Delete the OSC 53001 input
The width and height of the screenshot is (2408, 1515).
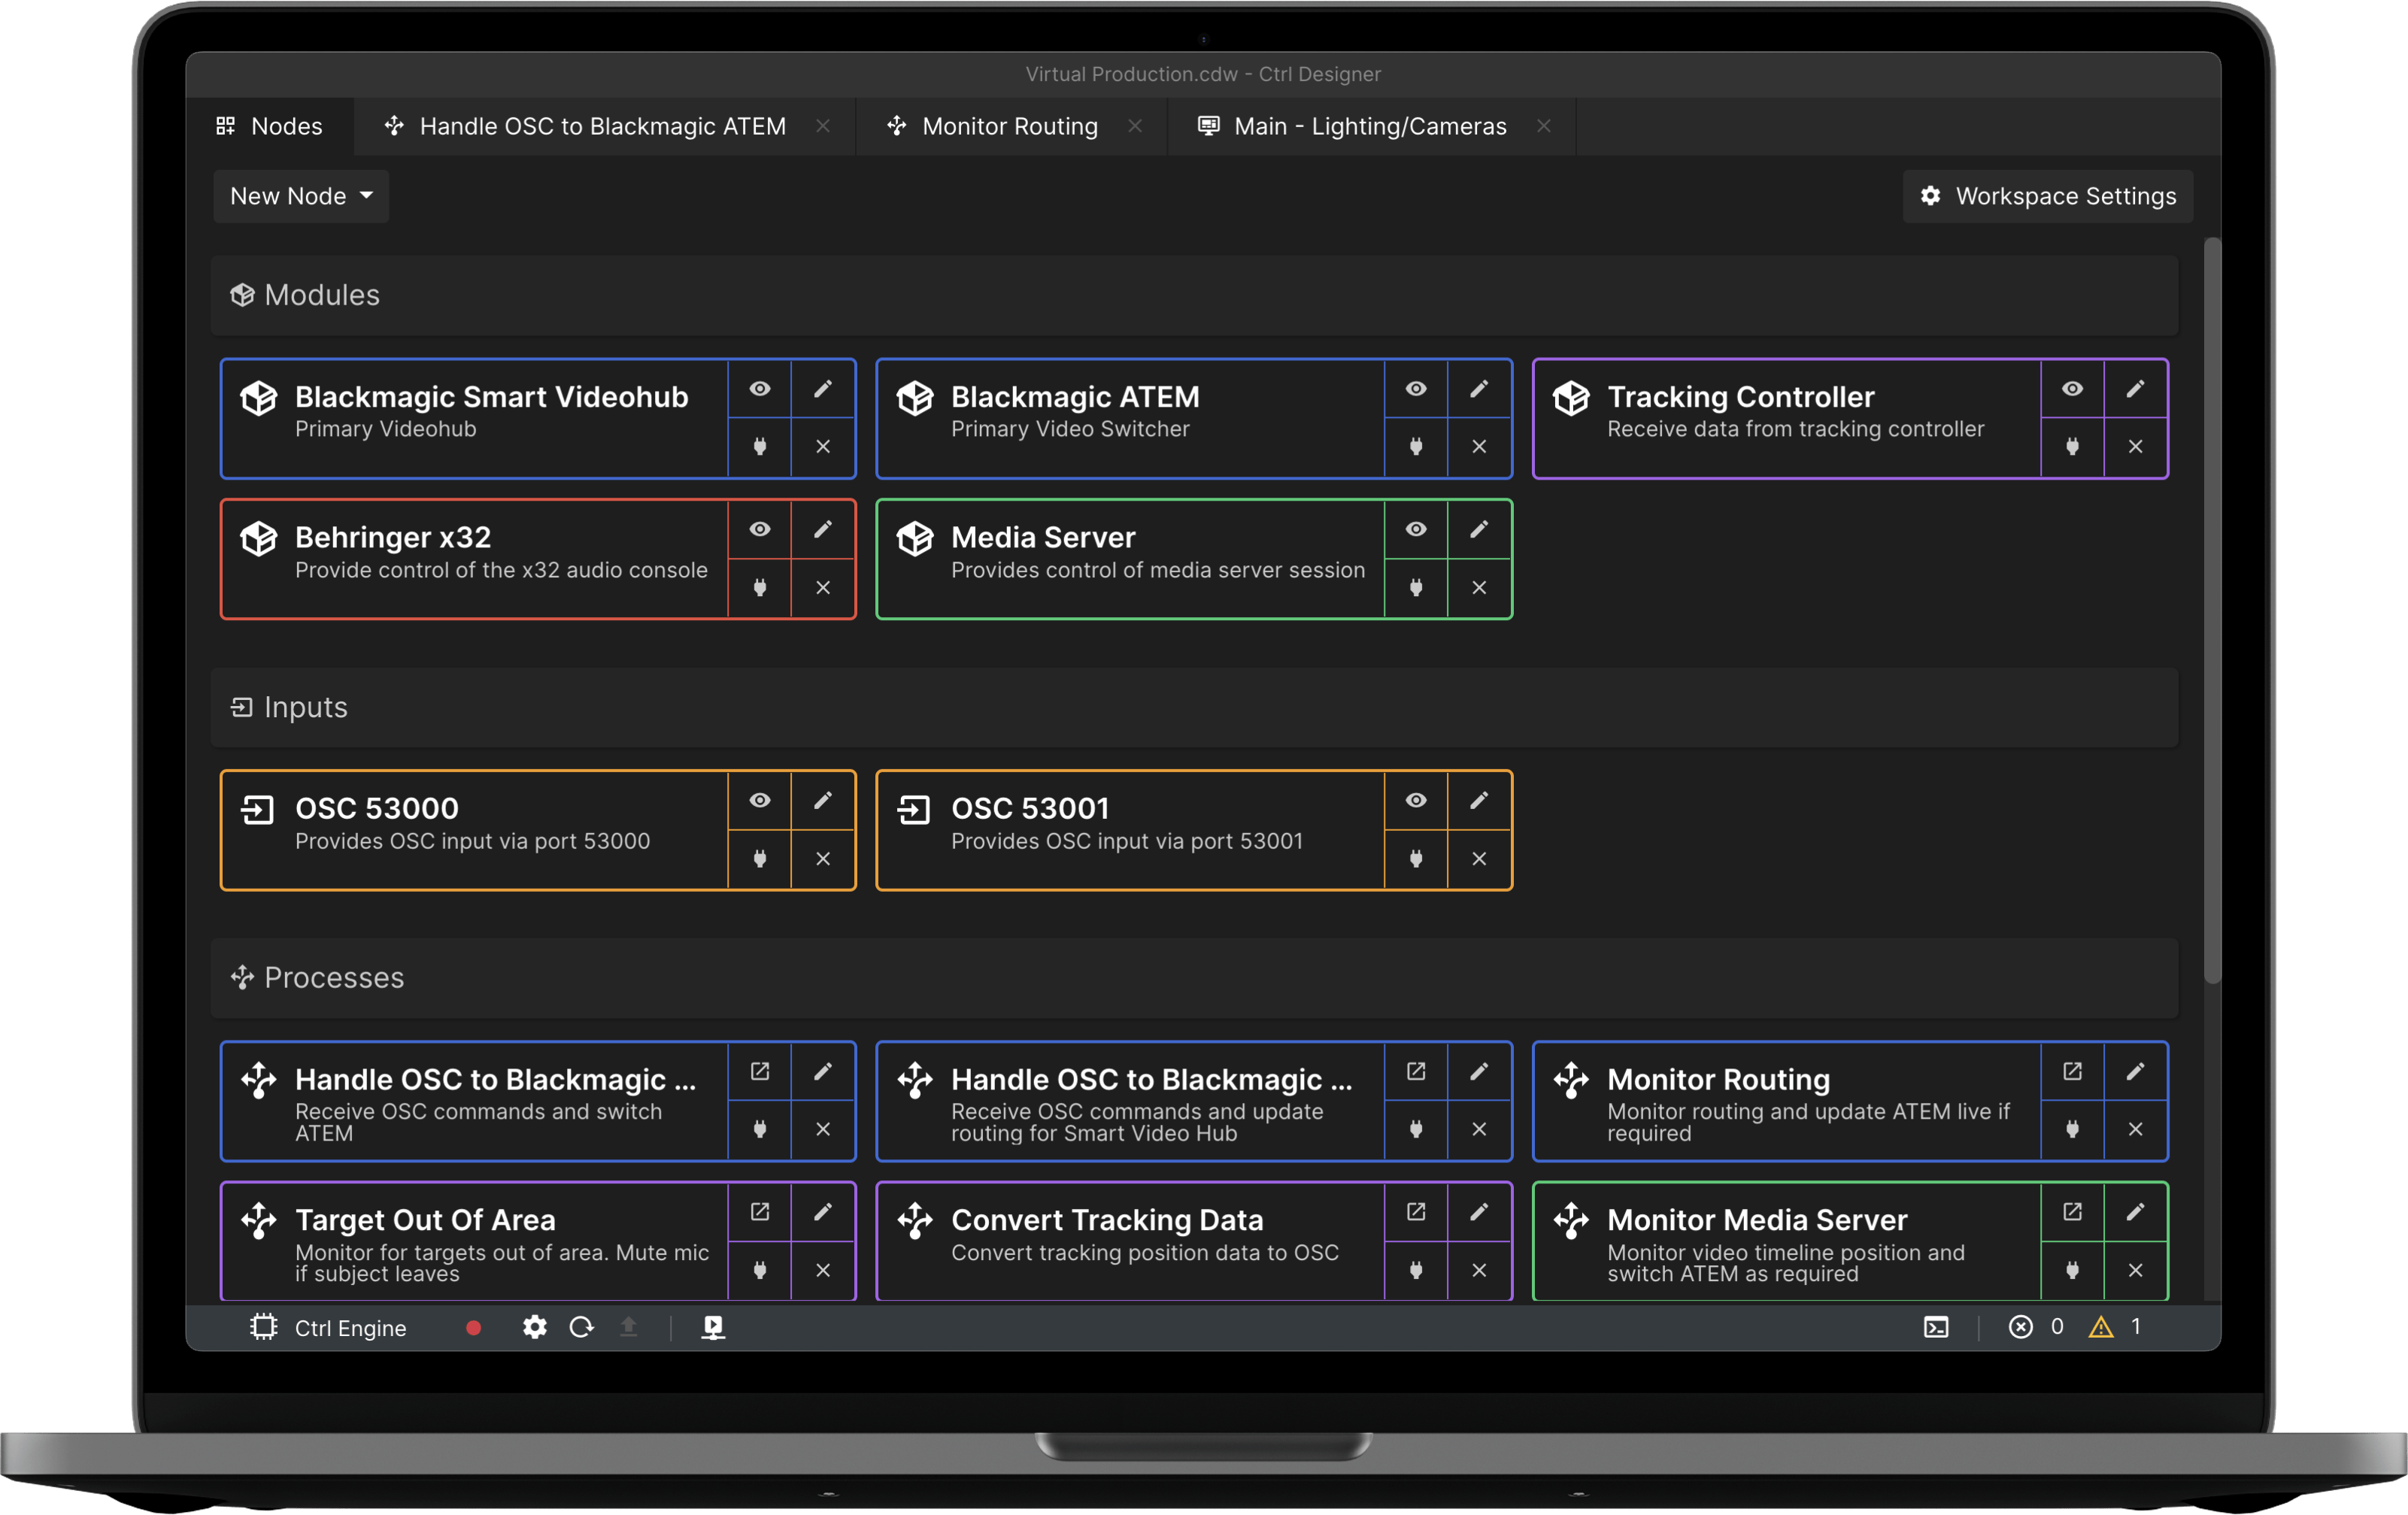tap(1478, 858)
